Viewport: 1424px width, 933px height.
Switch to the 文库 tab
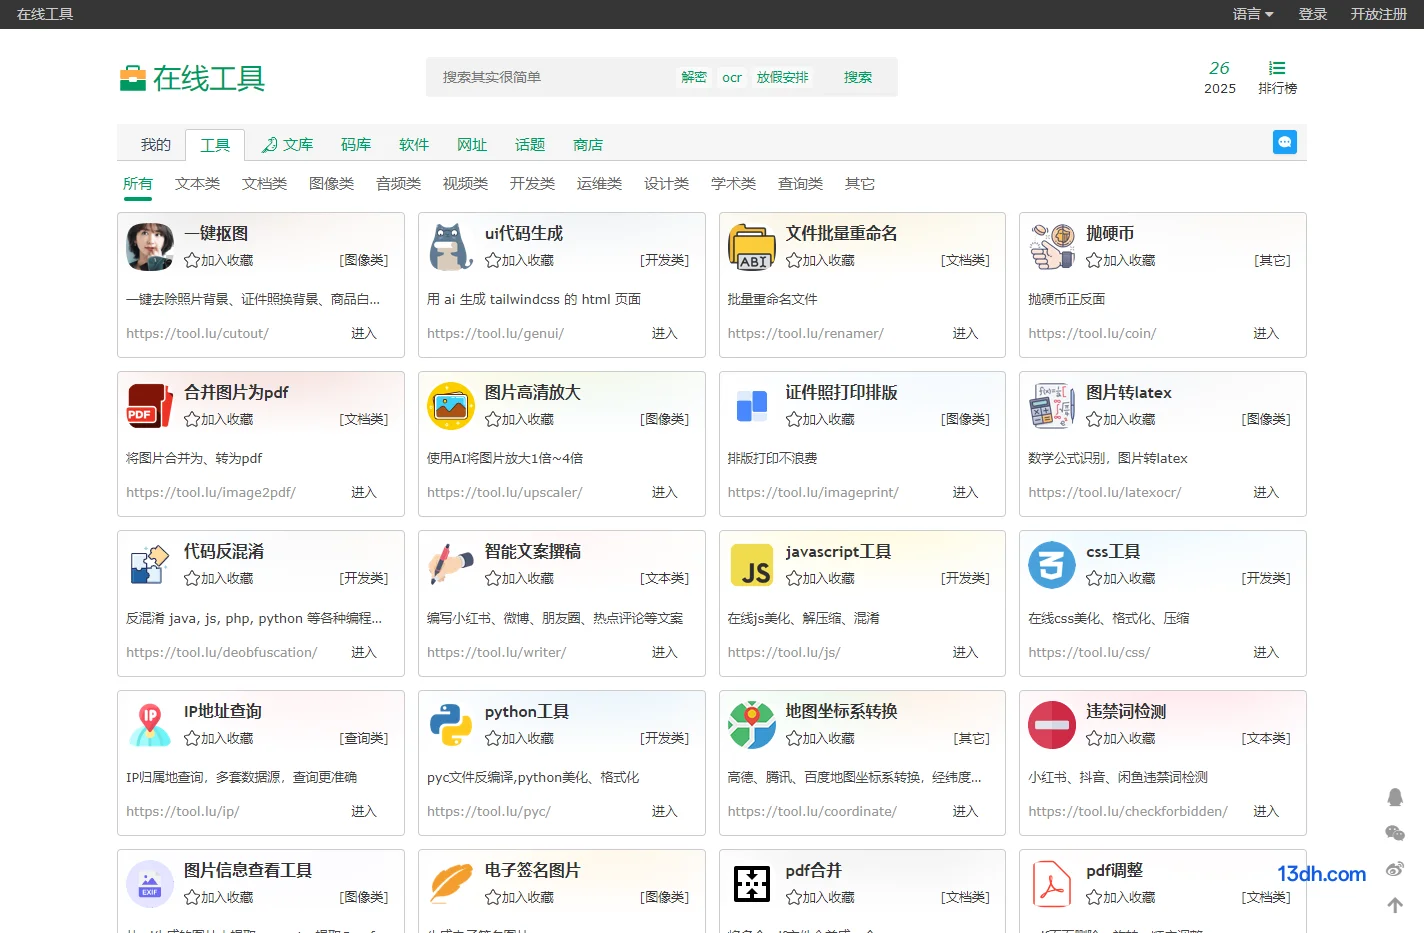288,144
